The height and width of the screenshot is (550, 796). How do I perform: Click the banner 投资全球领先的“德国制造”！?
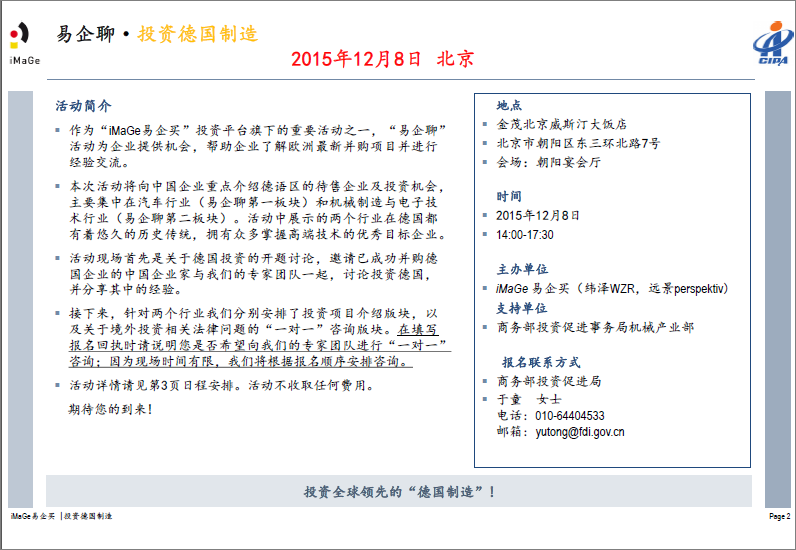coord(399,492)
